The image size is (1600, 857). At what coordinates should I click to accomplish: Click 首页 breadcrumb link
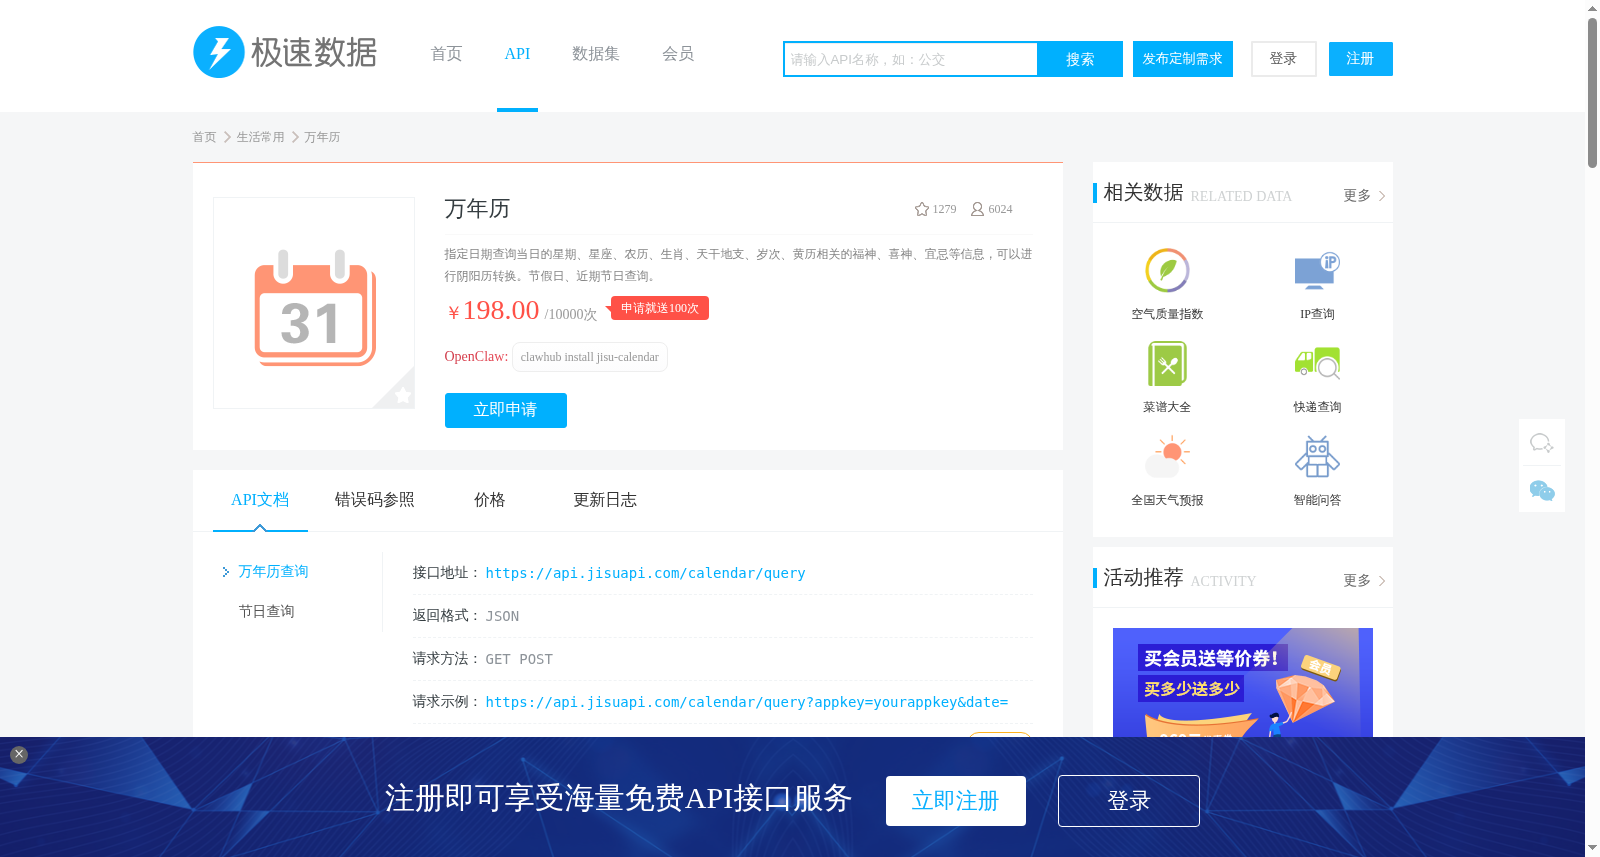pos(204,137)
